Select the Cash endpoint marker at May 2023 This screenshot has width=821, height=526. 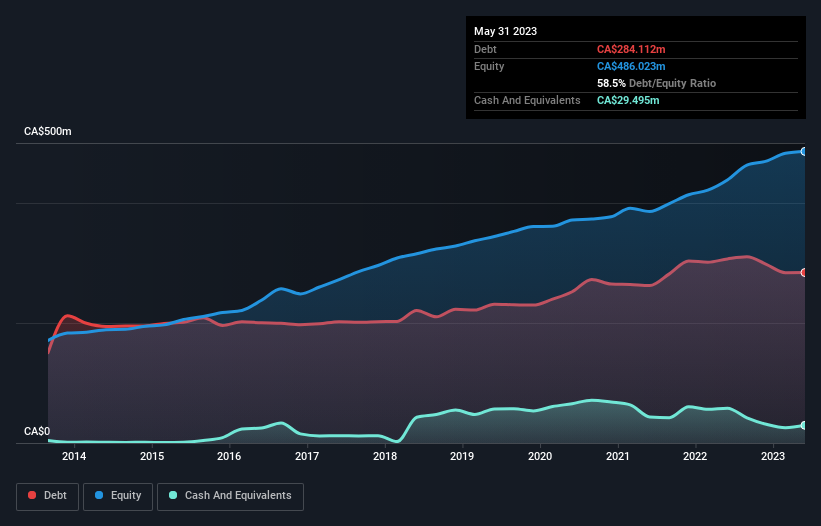pyautogui.click(x=804, y=426)
